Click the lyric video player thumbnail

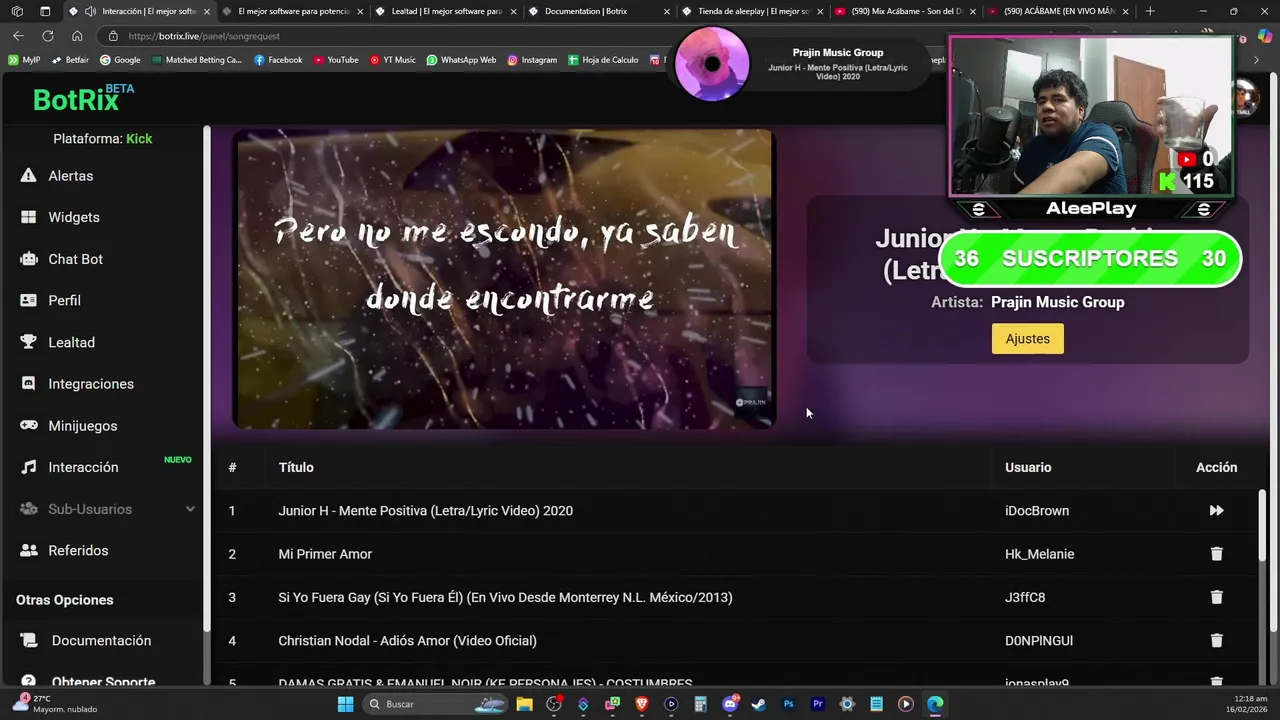[504, 279]
